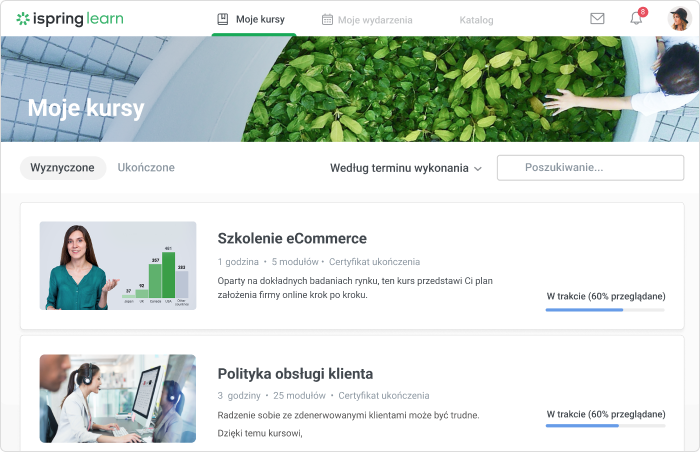Expand the Według terminu wykonania sort dropdown
Image resolution: width=700 pixels, height=452 pixels.
click(399, 168)
